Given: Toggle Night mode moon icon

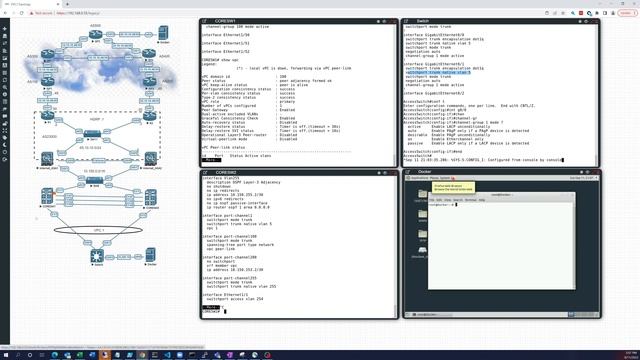Looking at the screenshot, I should [4, 145].
